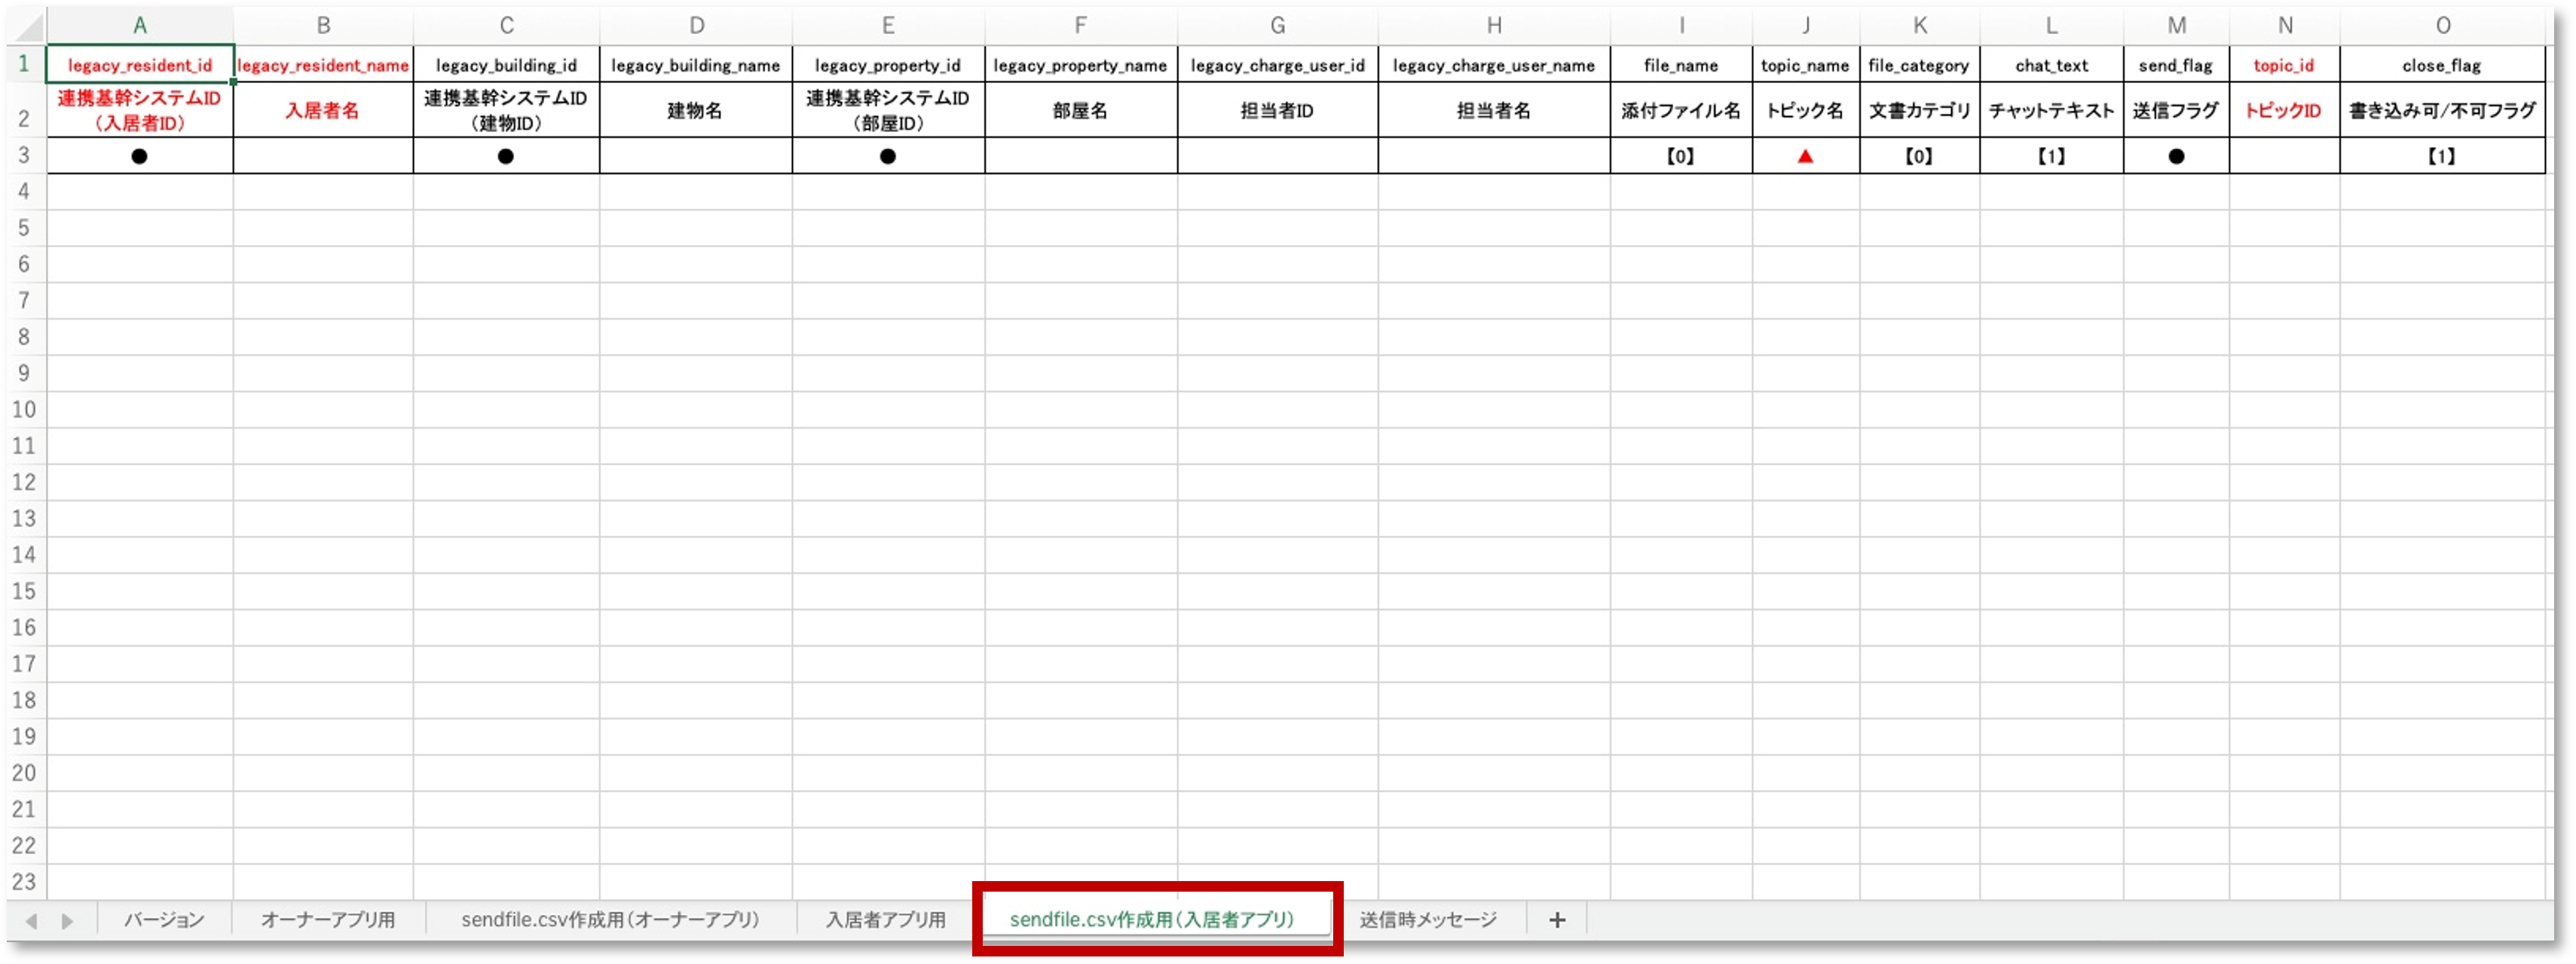Select the red triangle marker under topic_name
This screenshot has height=964, width=2576.
(1804, 156)
